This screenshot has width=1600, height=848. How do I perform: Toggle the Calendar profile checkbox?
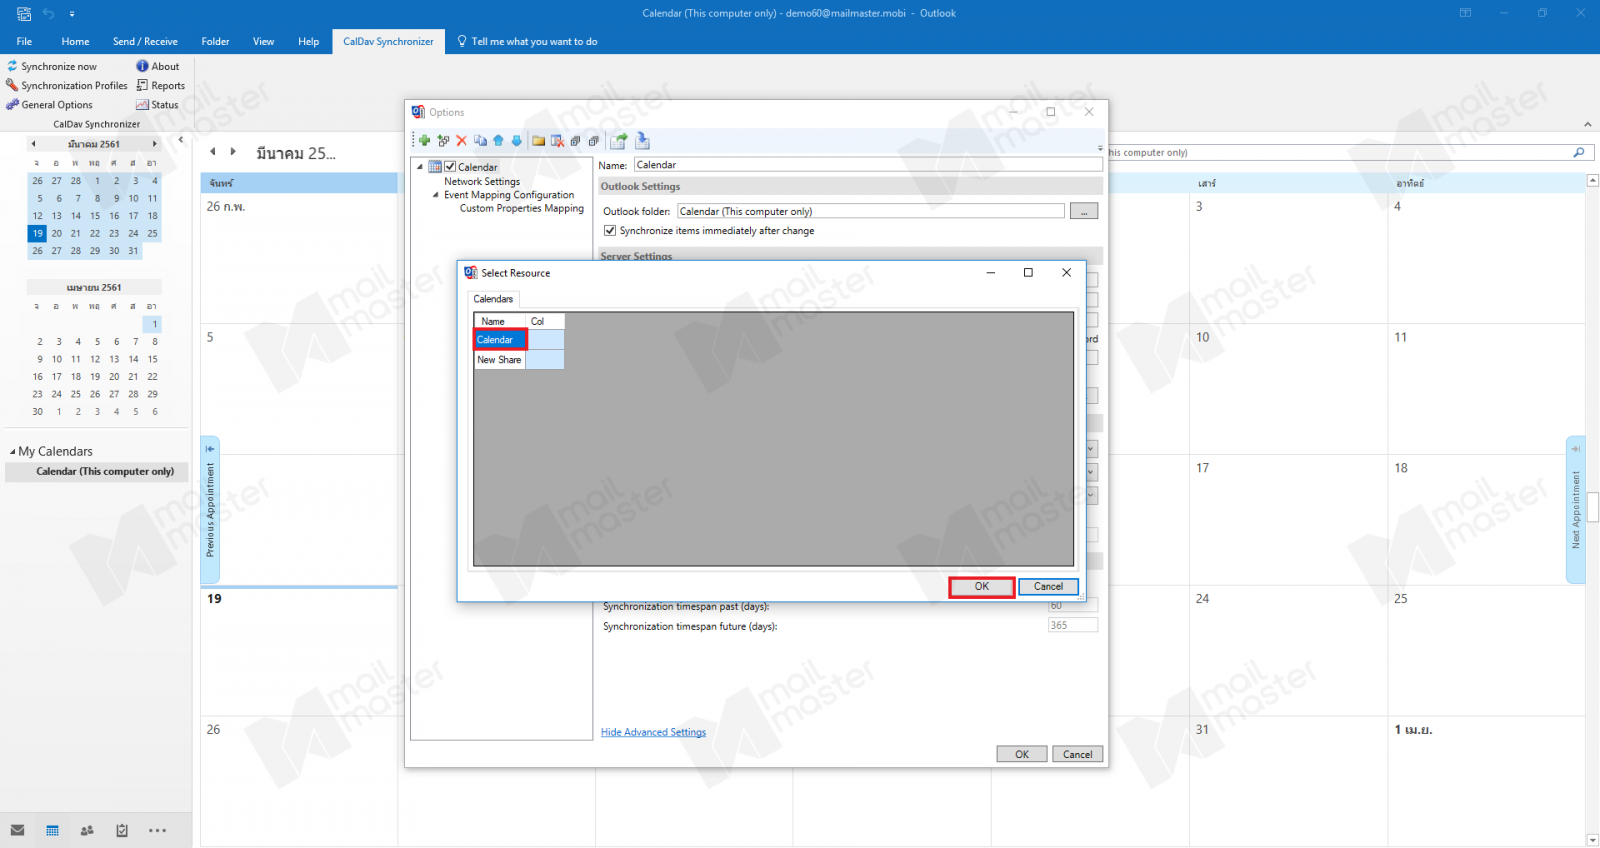tap(451, 167)
